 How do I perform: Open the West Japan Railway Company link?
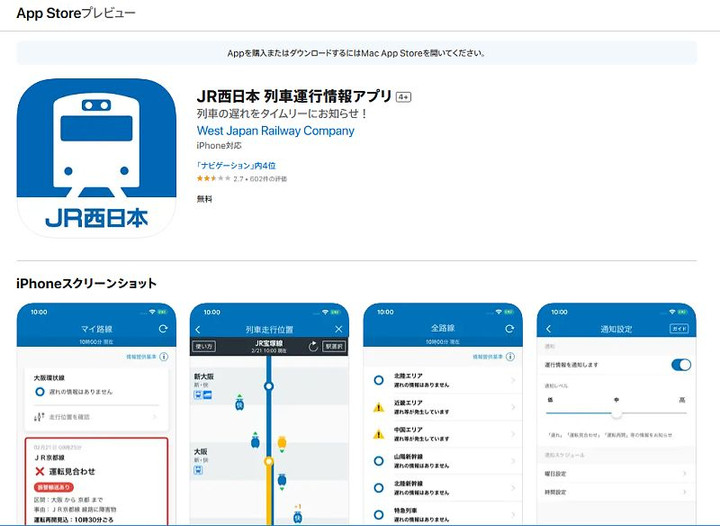coord(275,131)
